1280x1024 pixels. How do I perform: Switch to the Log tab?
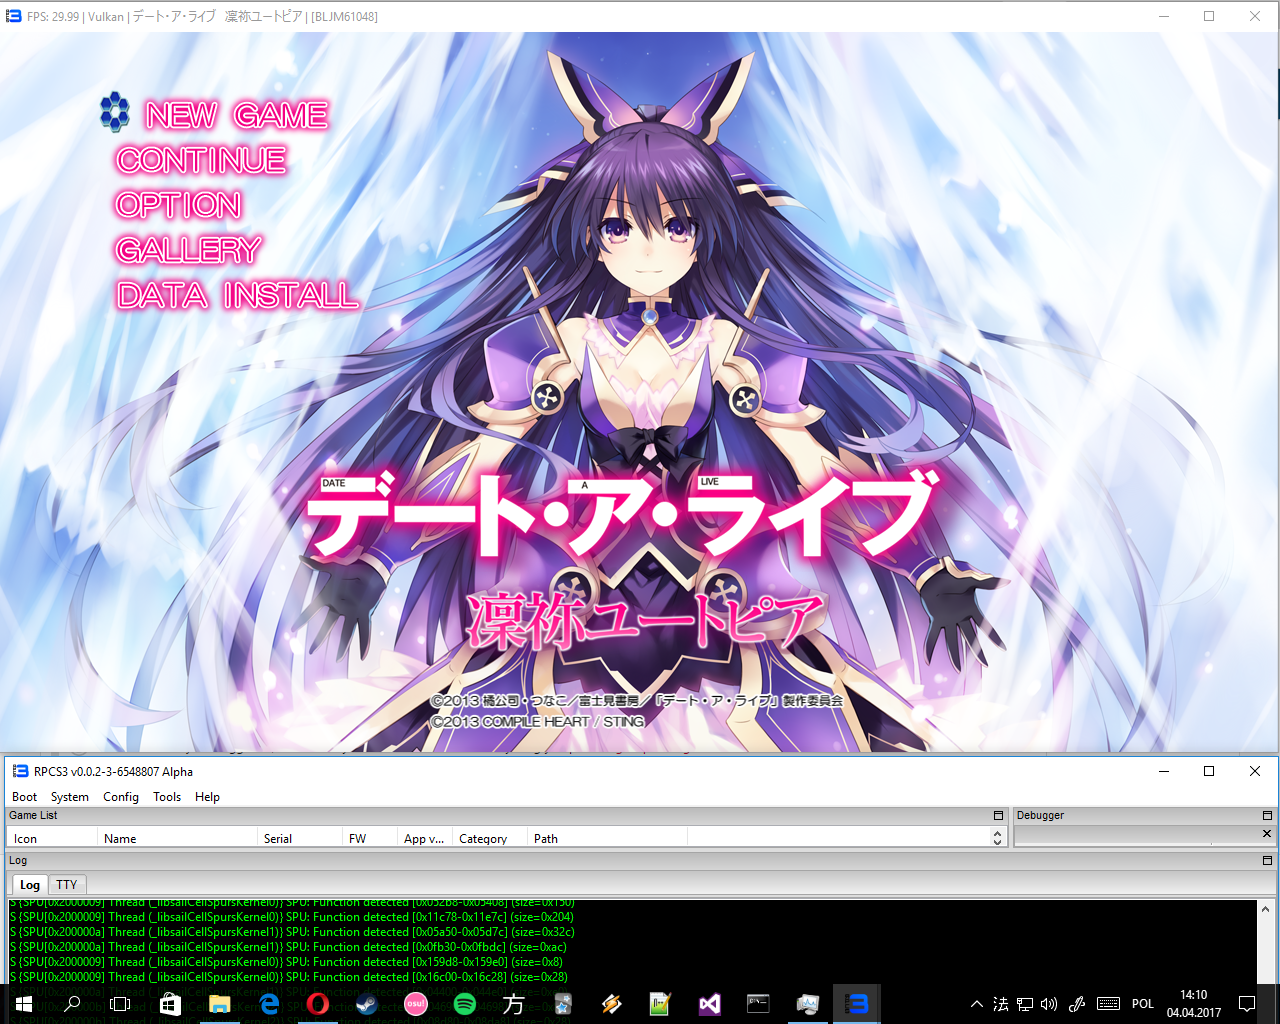coord(30,885)
